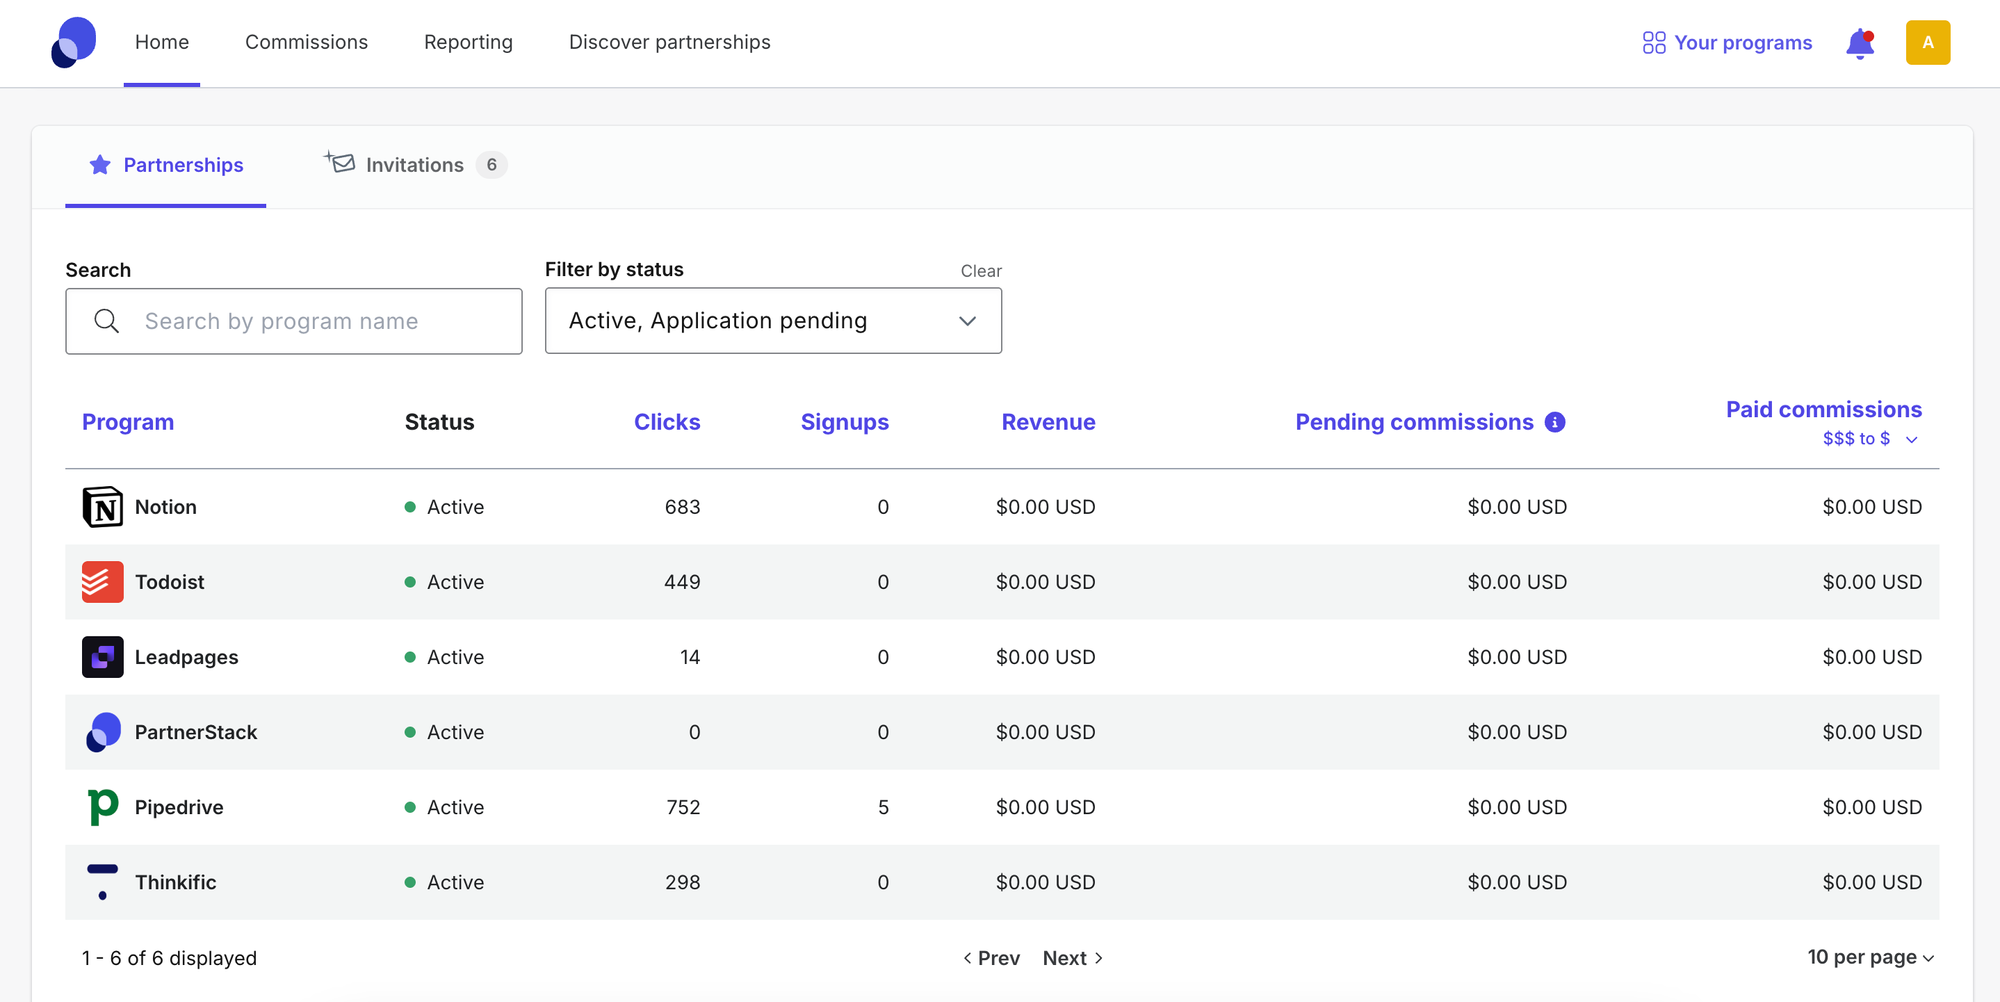Open the user avatar menu
This screenshot has width=2000, height=1002.
tap(1927, 43)
